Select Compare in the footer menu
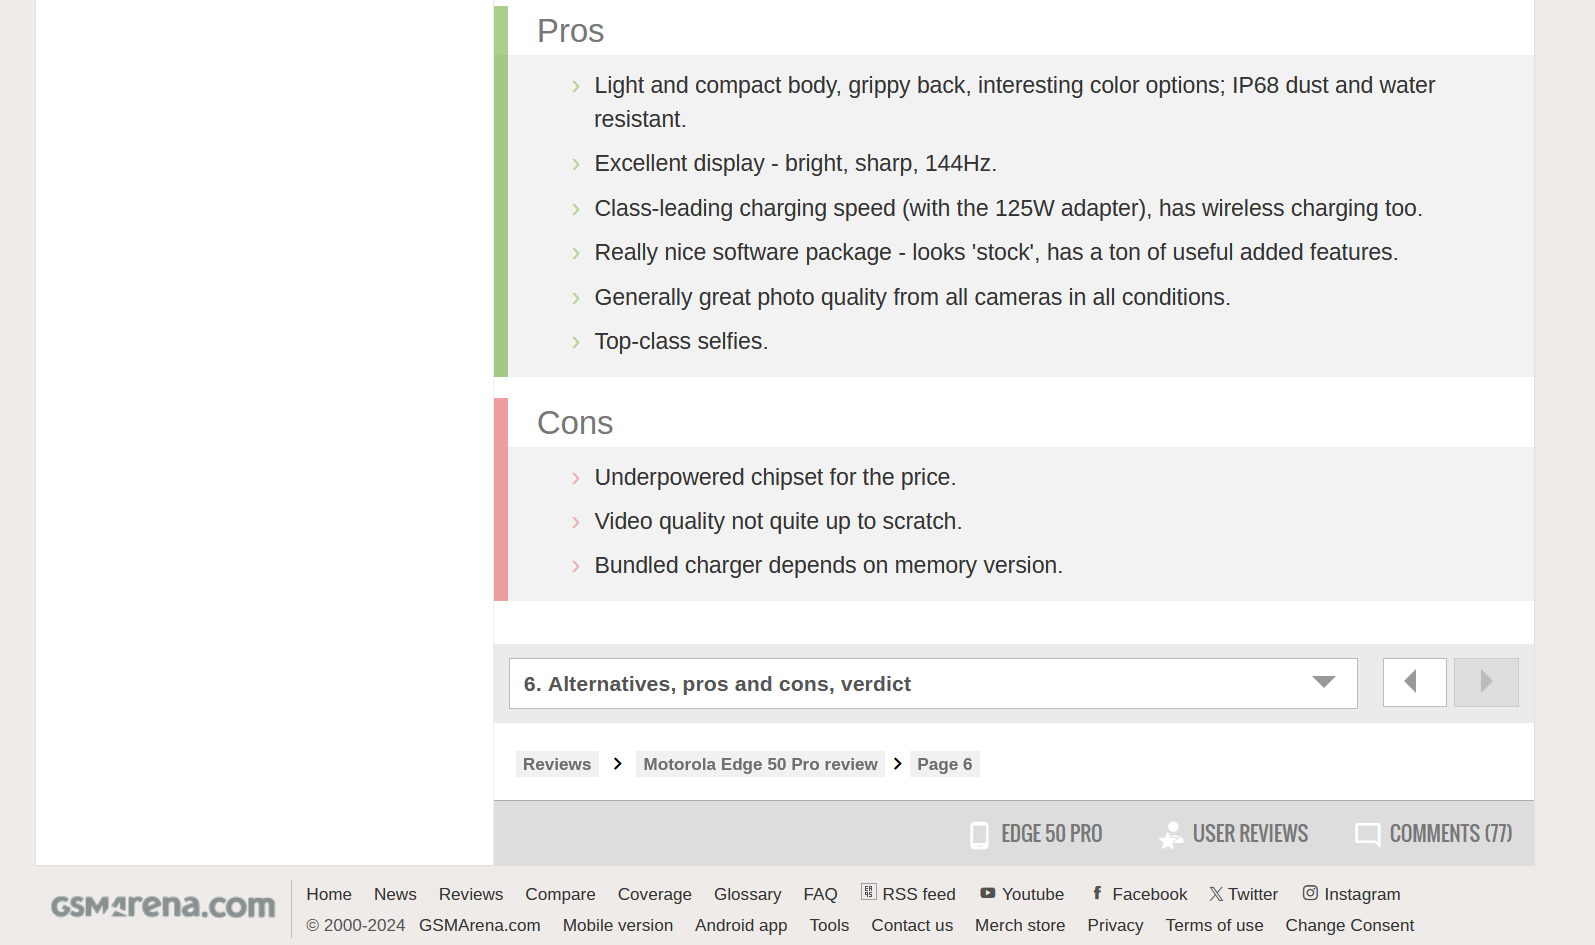The image size is (1595, 945). click(x=560, y=894)
